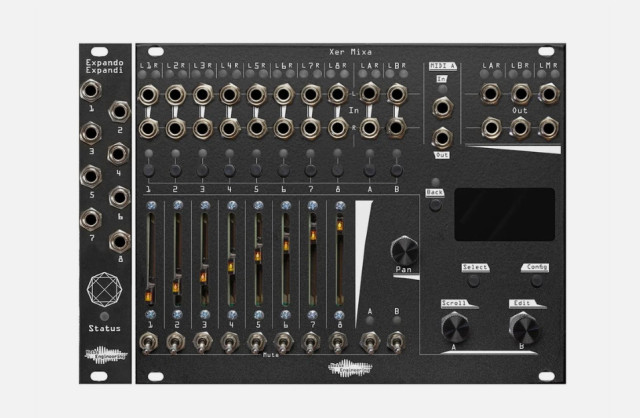The width and height of the screenshot is (640, 418).
Task: Flip the channel 8 mute toggle switch
Action: pyautogui.click(x=338, y=343)
